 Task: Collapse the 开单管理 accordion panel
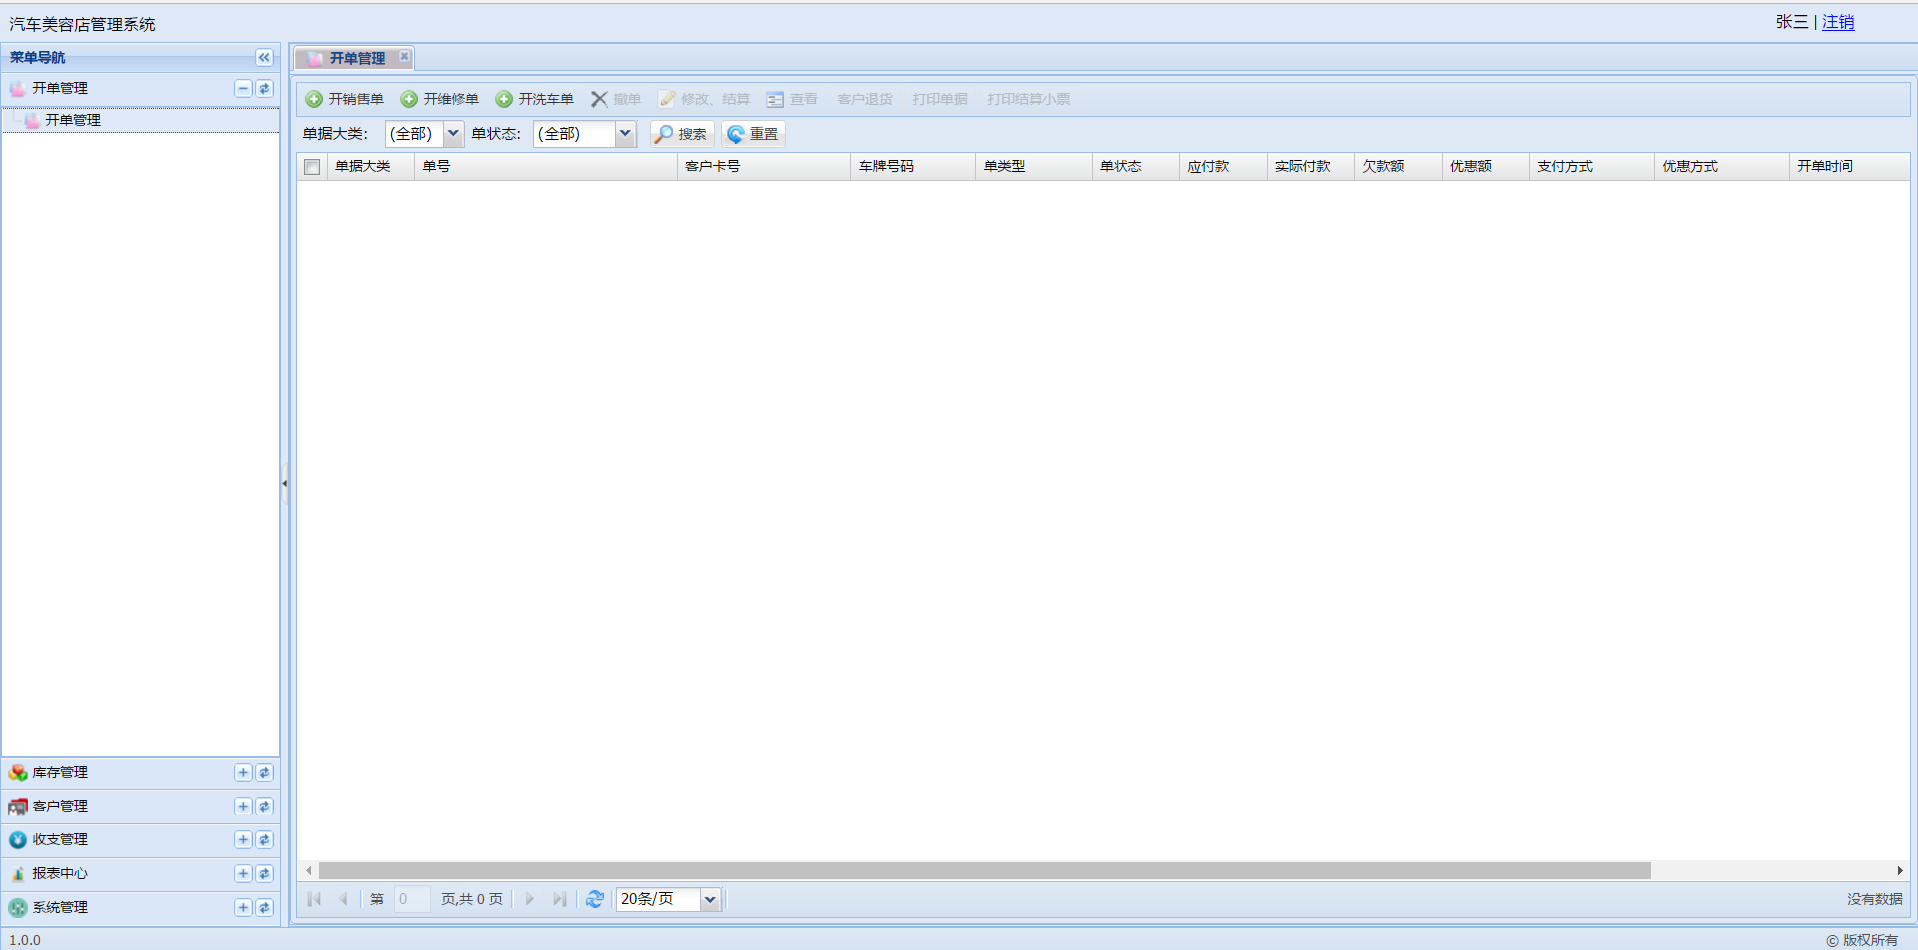pyautogui.click(x=243, y=89)
